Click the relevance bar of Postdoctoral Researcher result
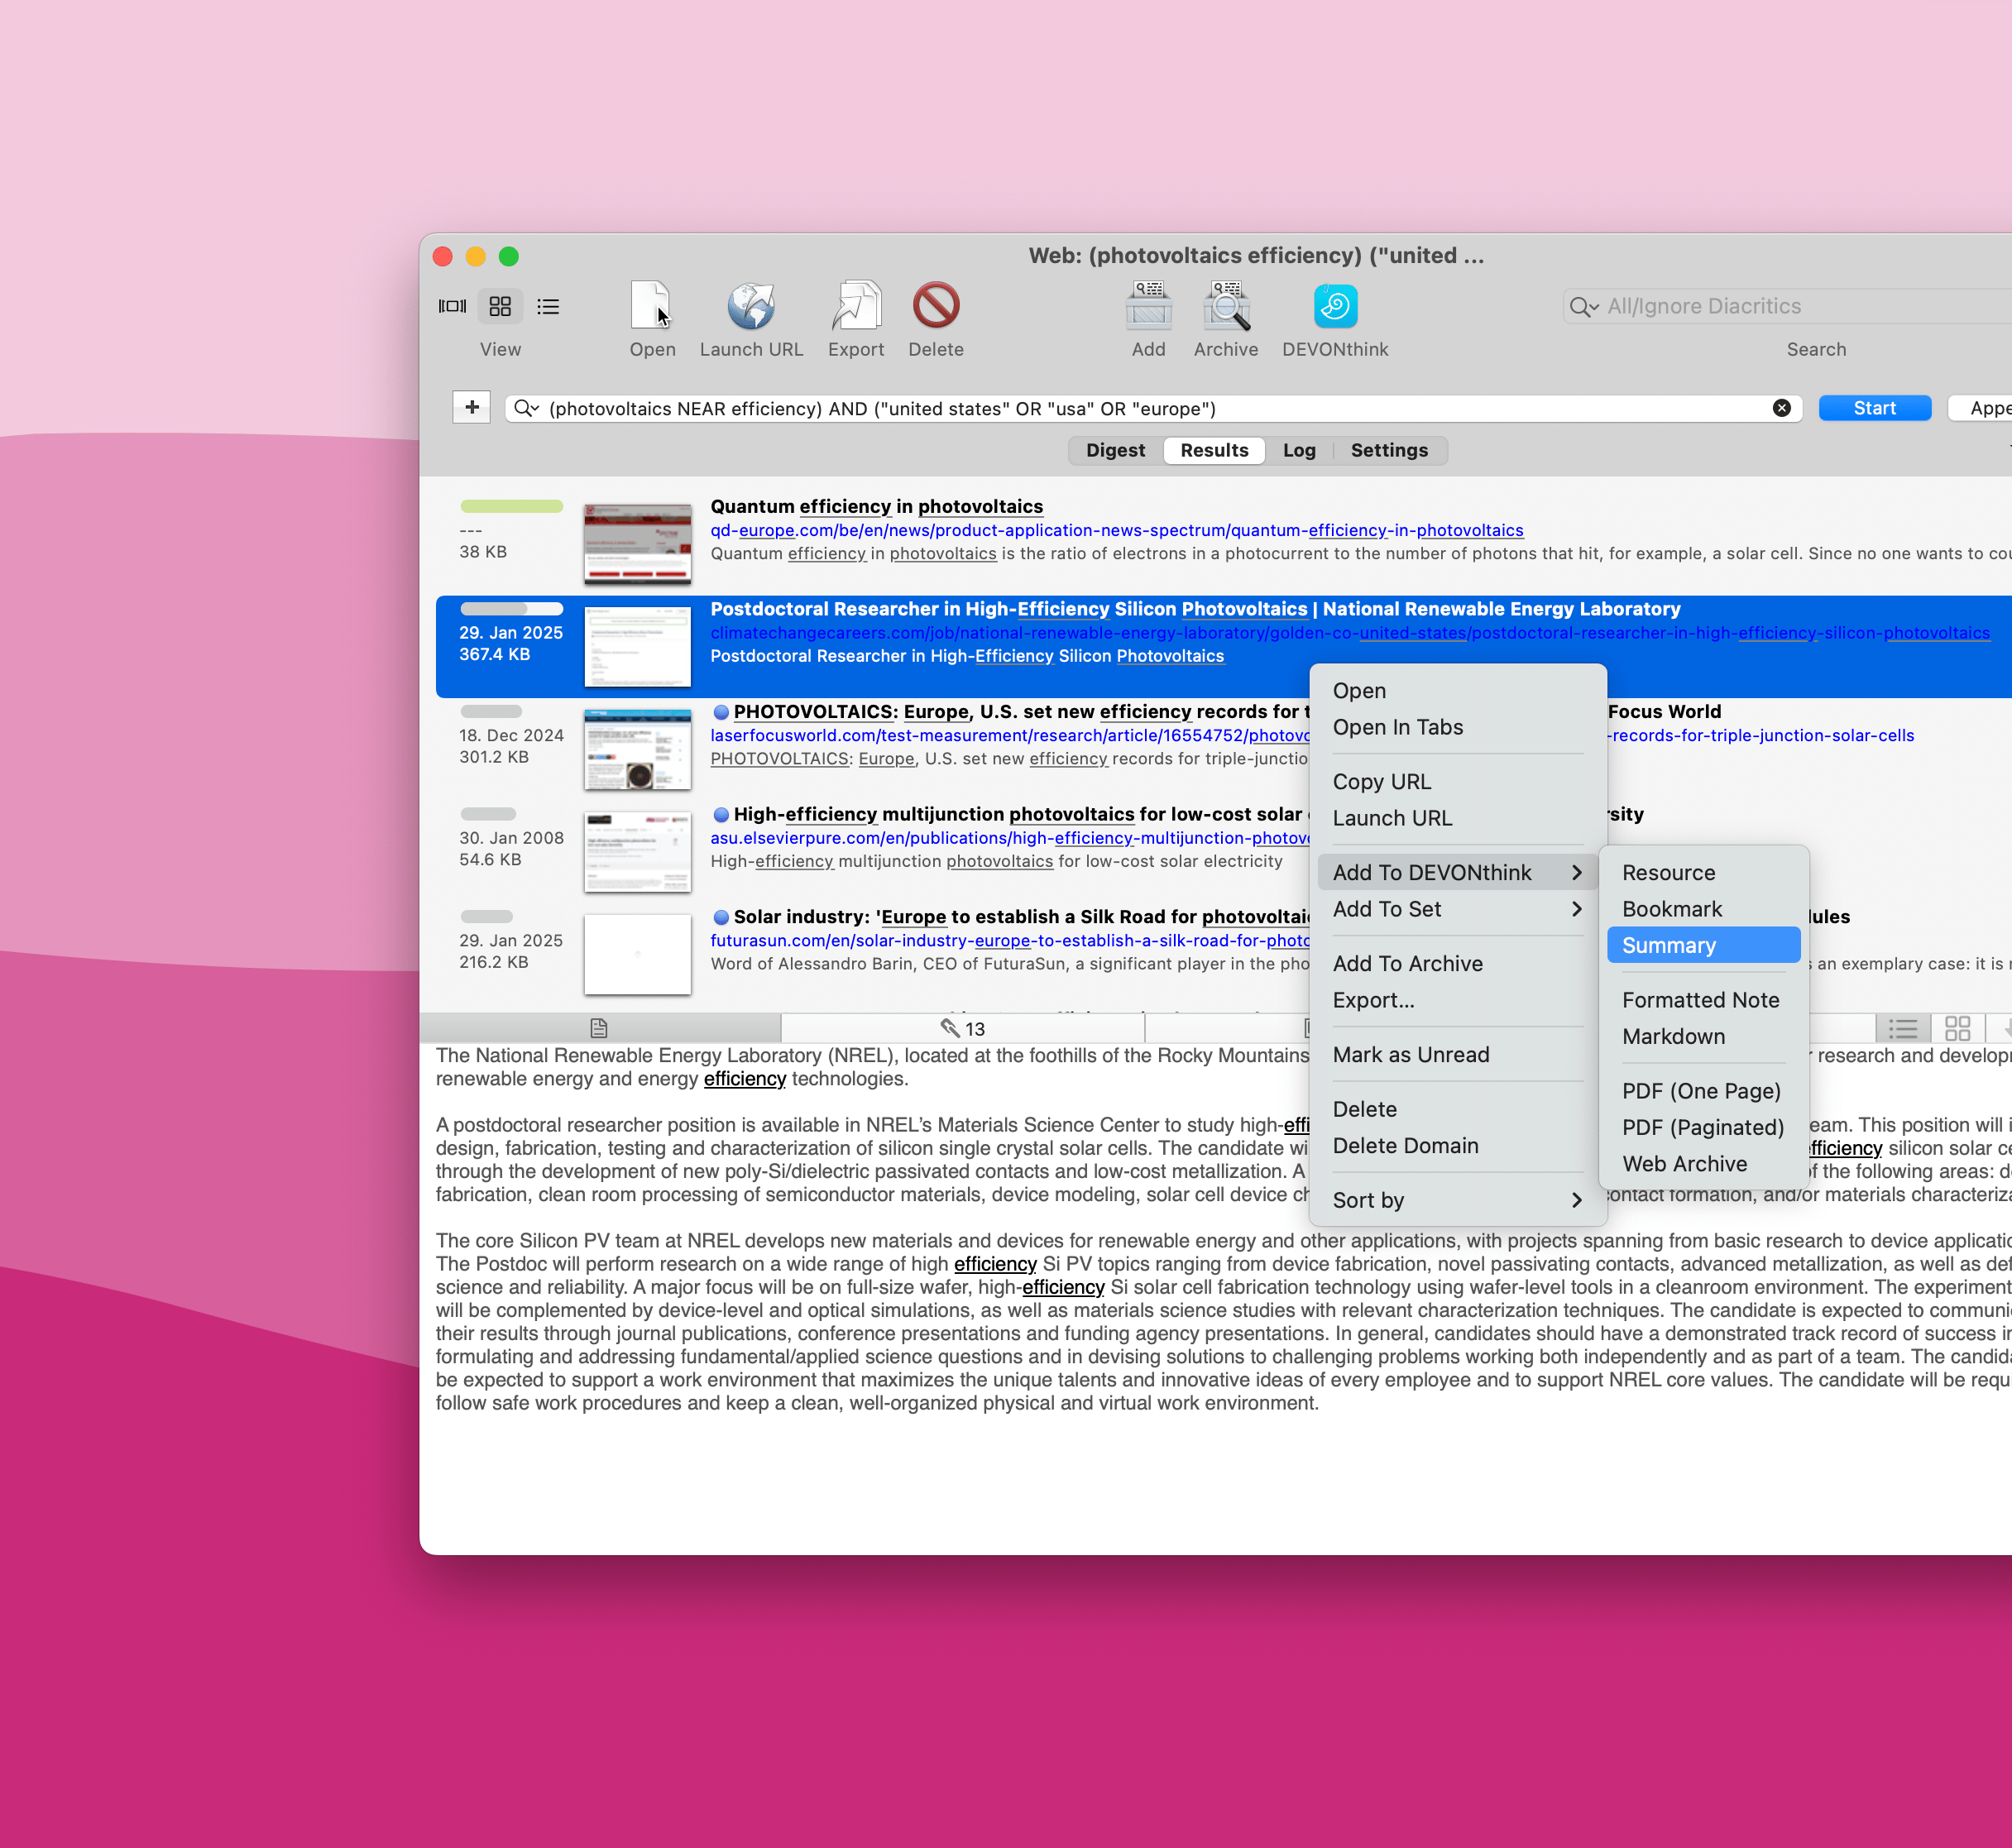2012x1848 pixels. tap(511, 609)
